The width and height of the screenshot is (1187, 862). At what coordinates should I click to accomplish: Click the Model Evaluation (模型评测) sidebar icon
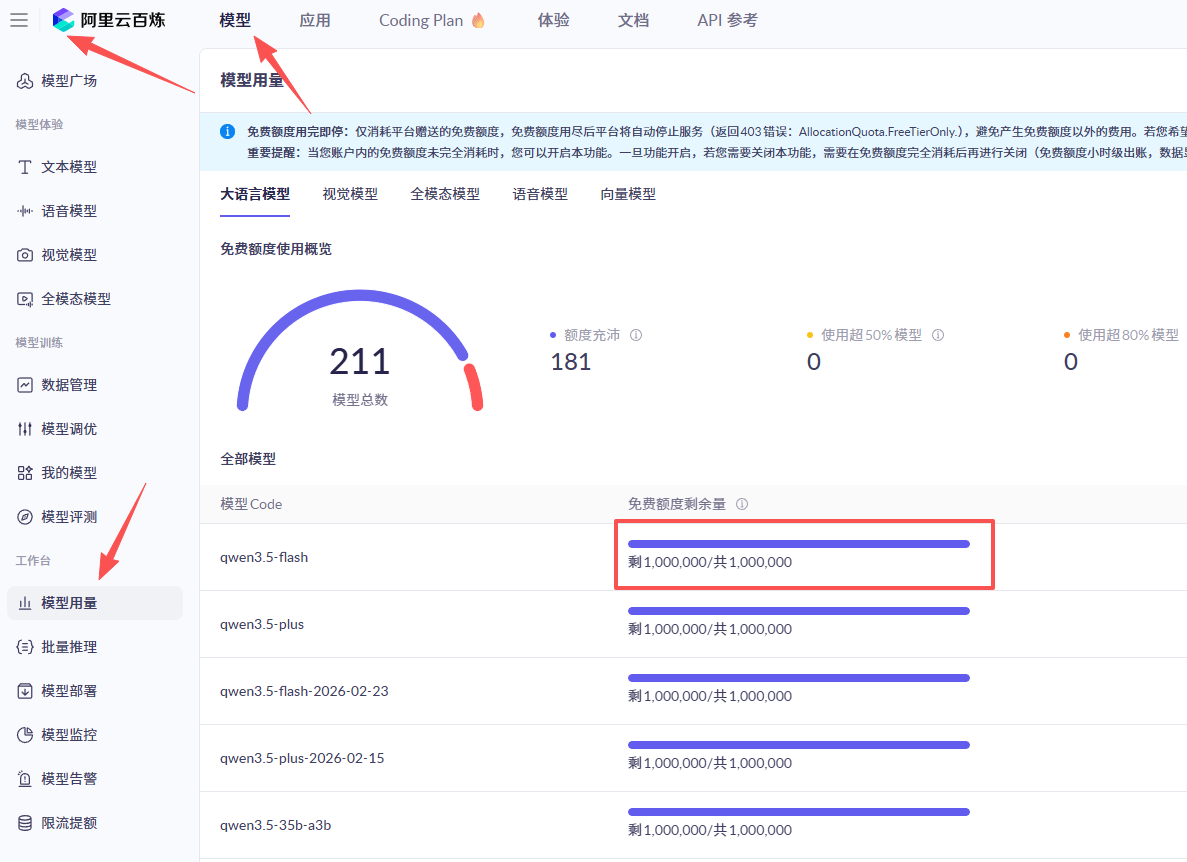pyautogui.click(x=25, y=517)
